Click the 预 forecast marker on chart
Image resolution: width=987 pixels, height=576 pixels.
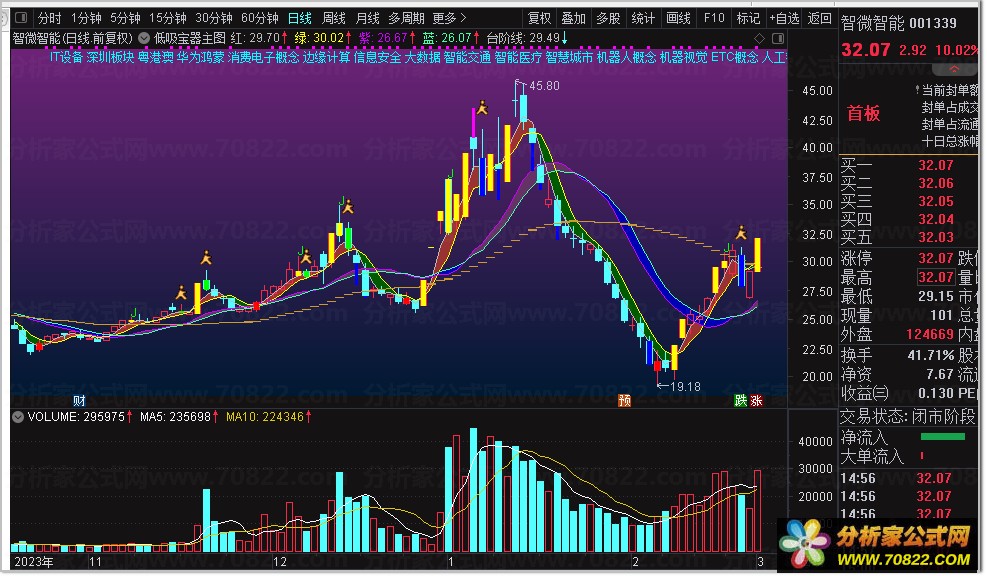pyautogui.click(x=624, y=401)
